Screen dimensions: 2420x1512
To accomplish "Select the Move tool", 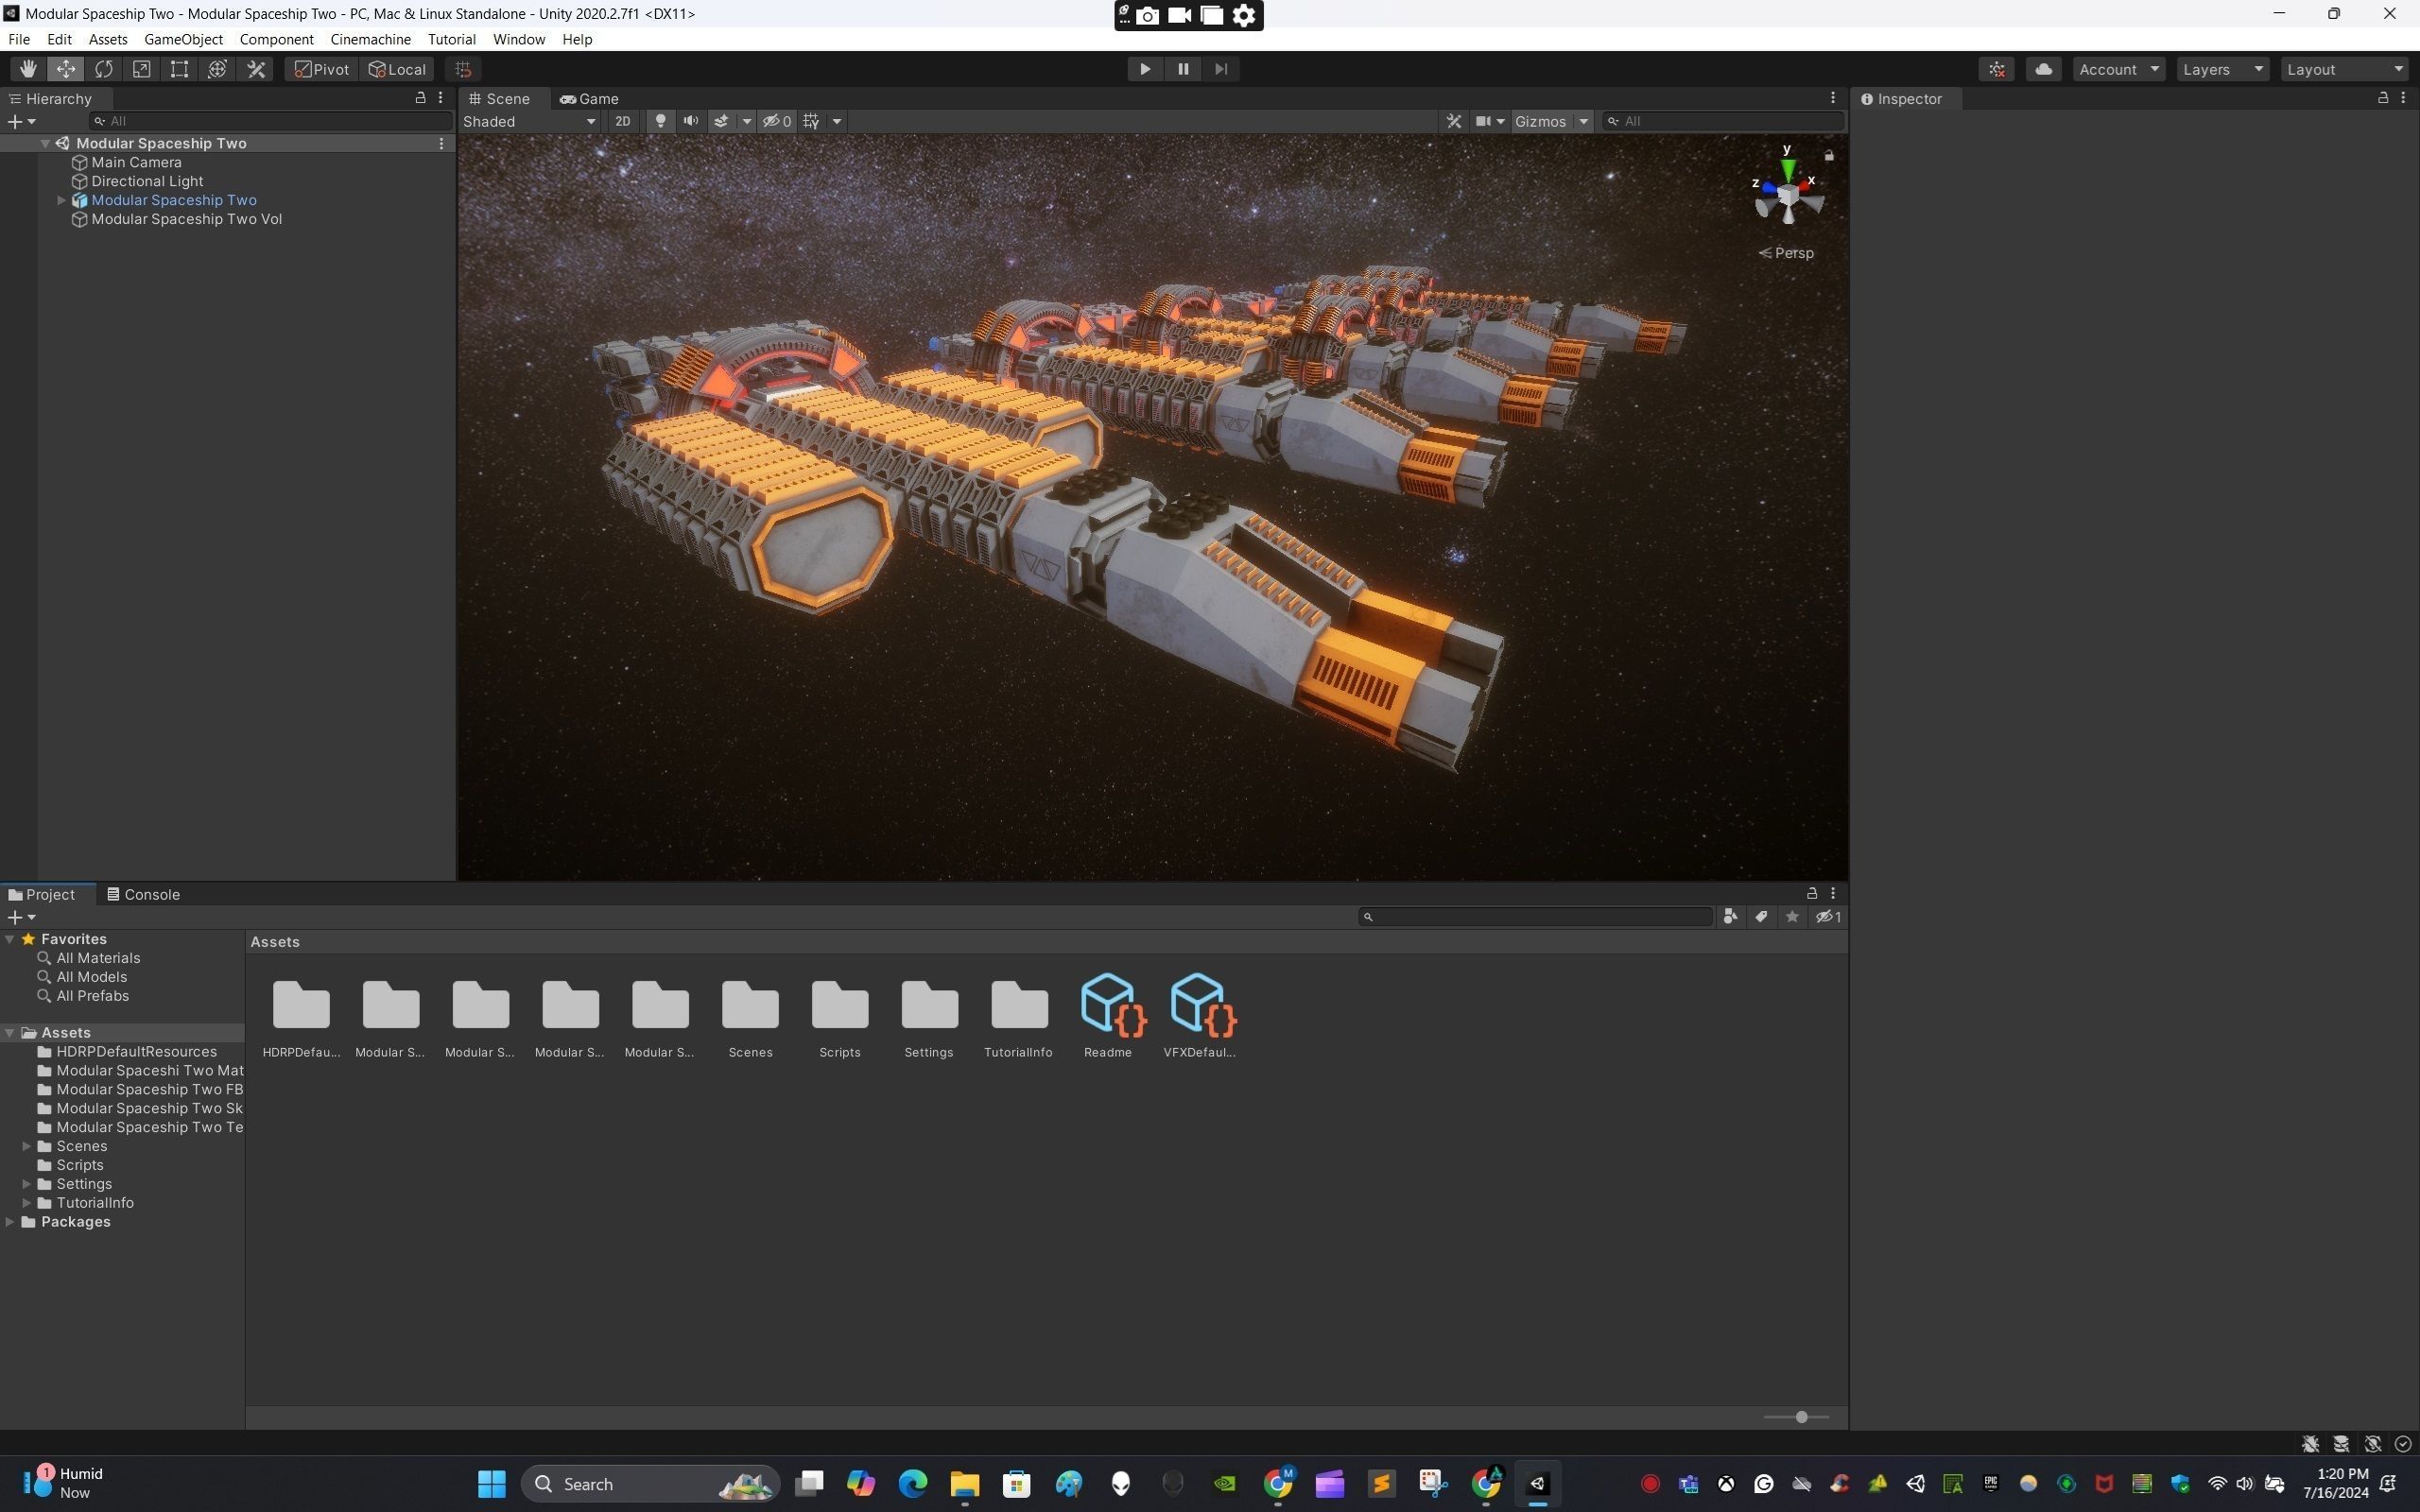I will coord(66,69).
